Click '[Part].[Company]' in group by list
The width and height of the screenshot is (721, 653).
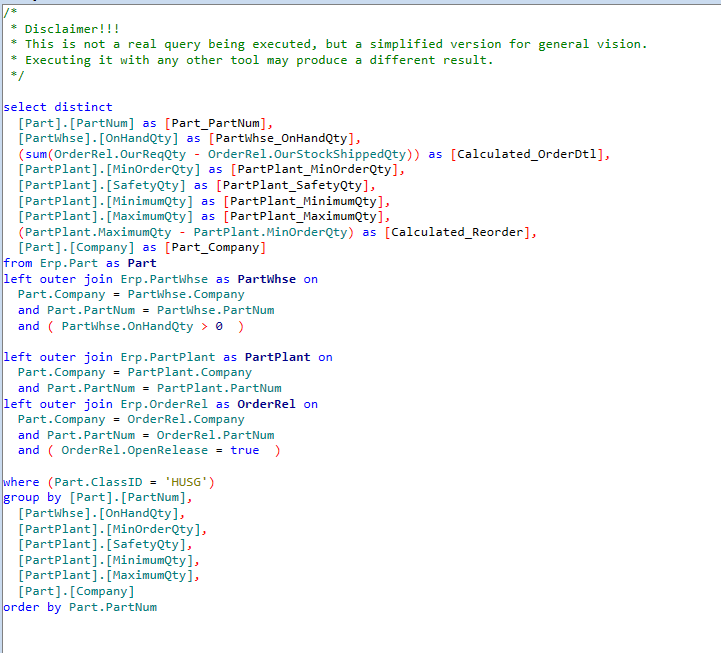(76, 591)
